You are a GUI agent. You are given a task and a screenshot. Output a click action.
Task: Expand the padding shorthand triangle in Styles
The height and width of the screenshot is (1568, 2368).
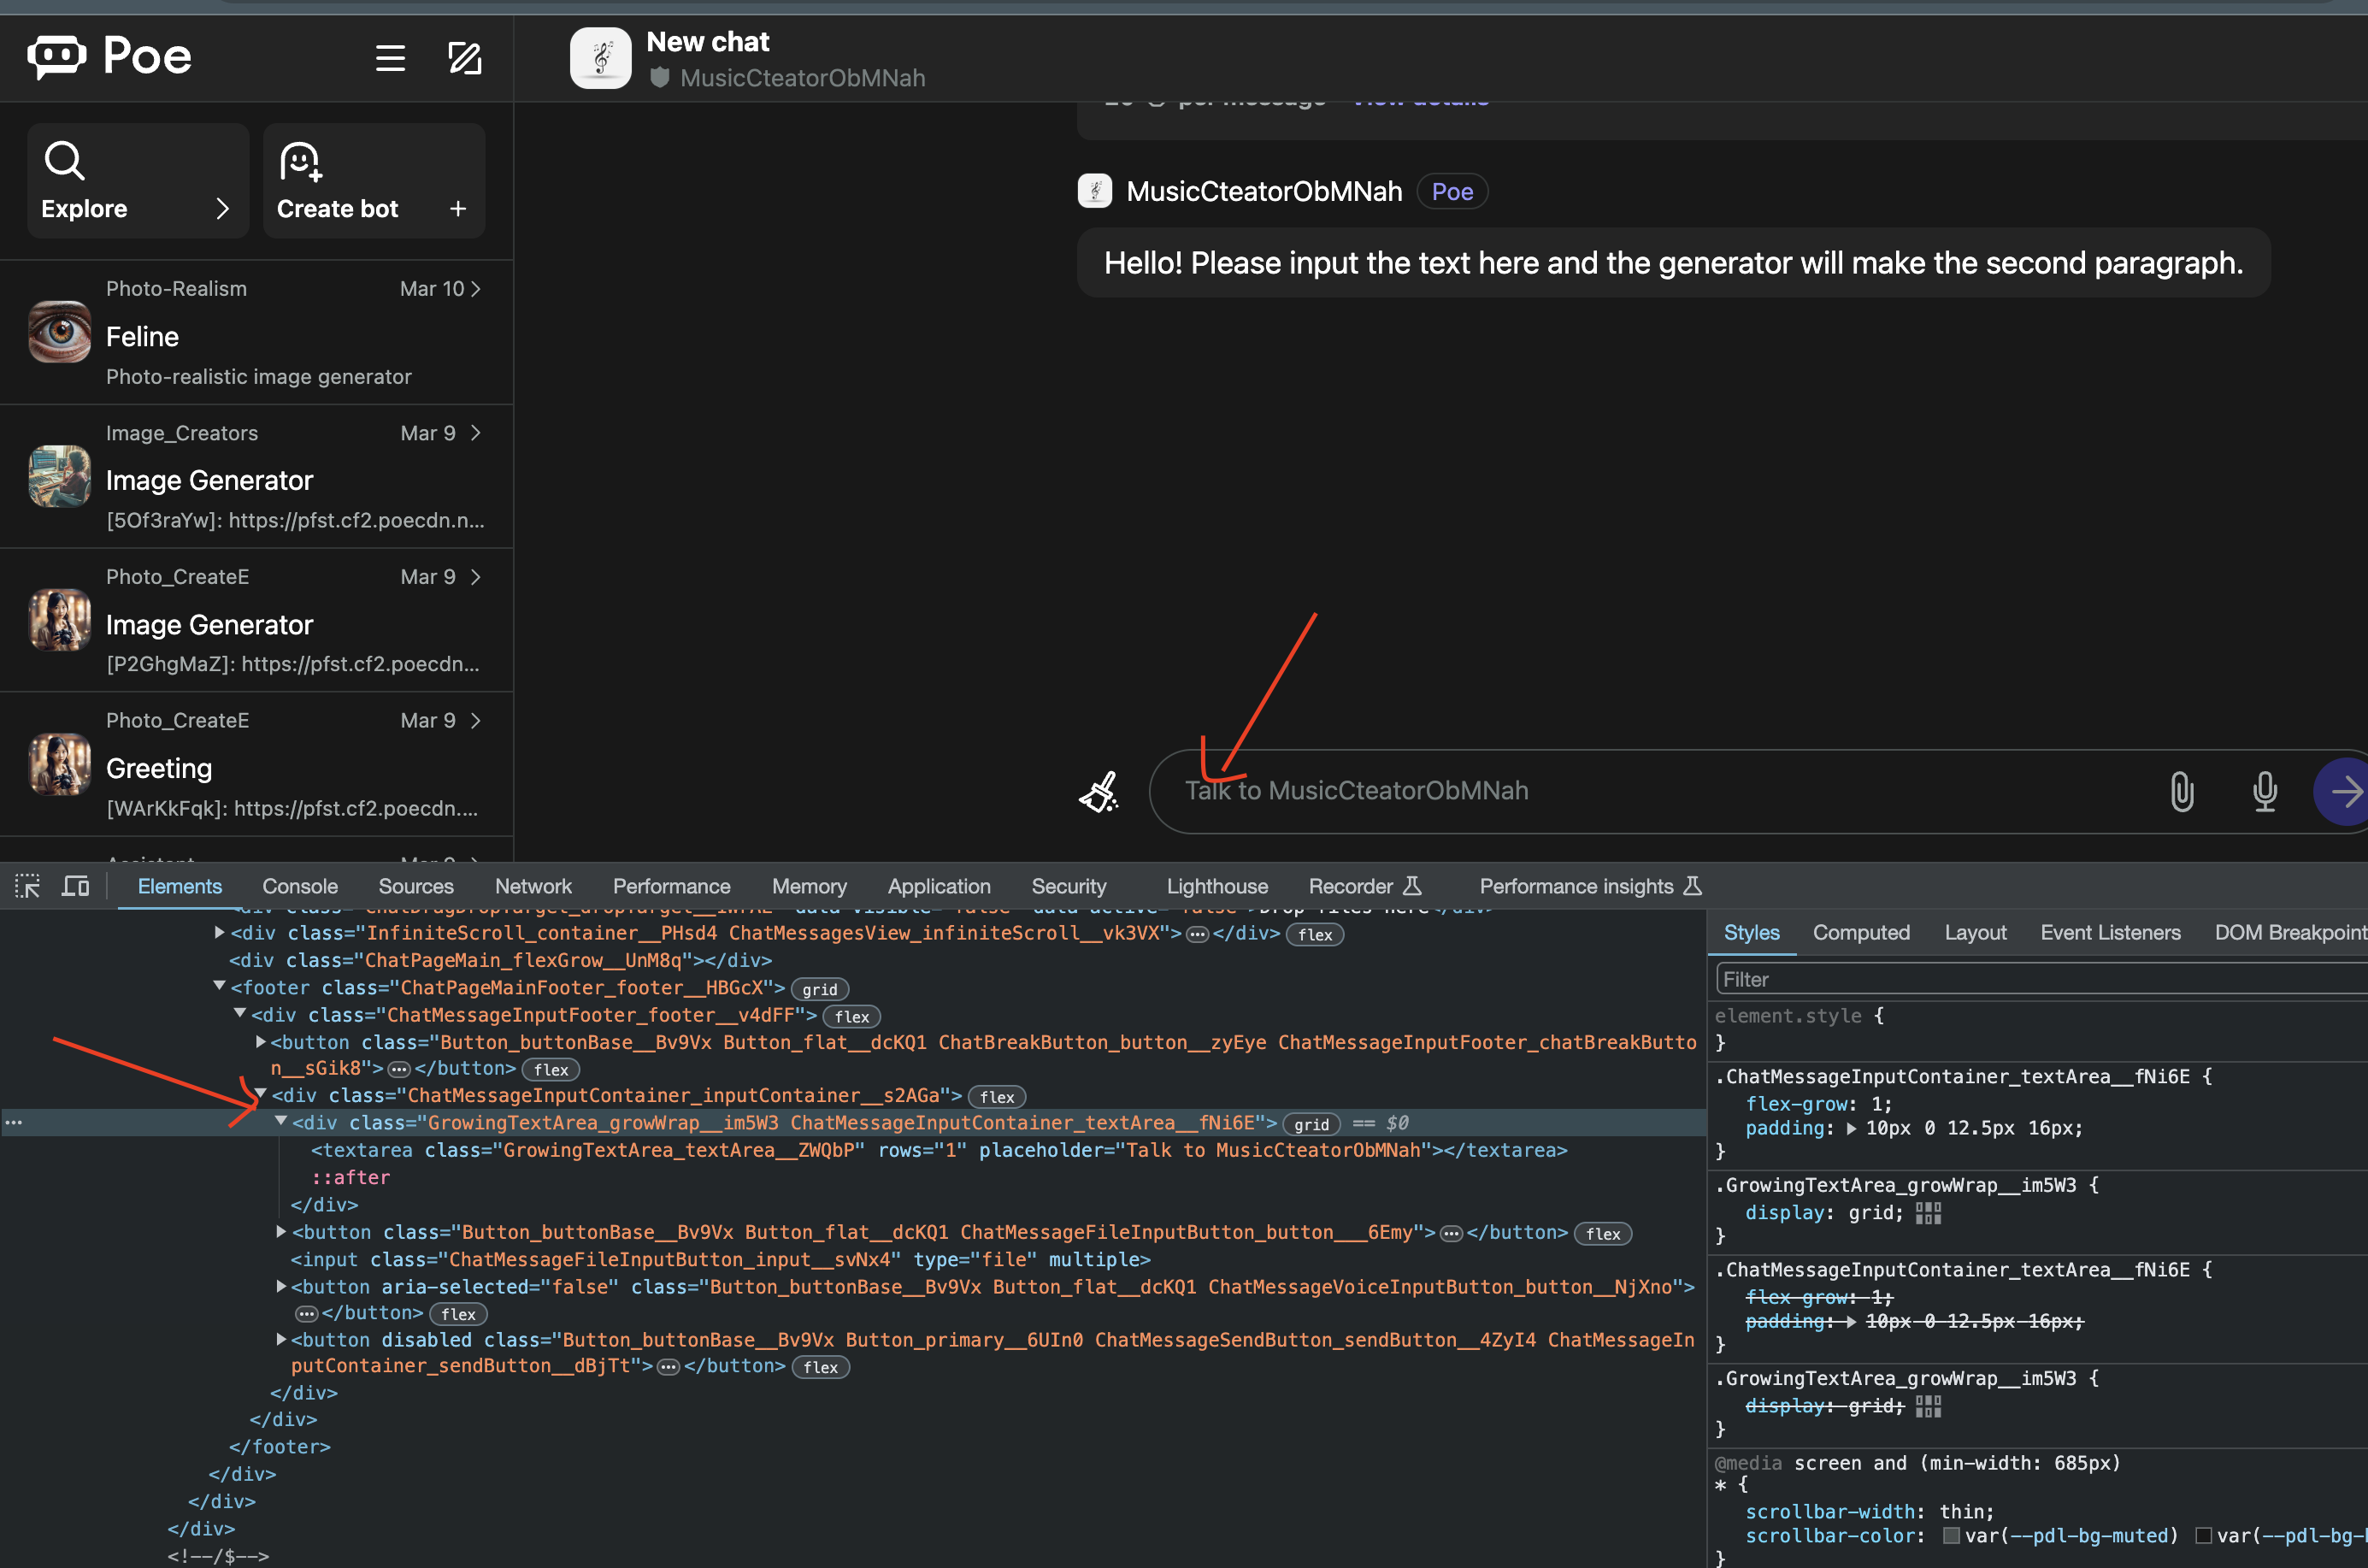(1851, 1128)
